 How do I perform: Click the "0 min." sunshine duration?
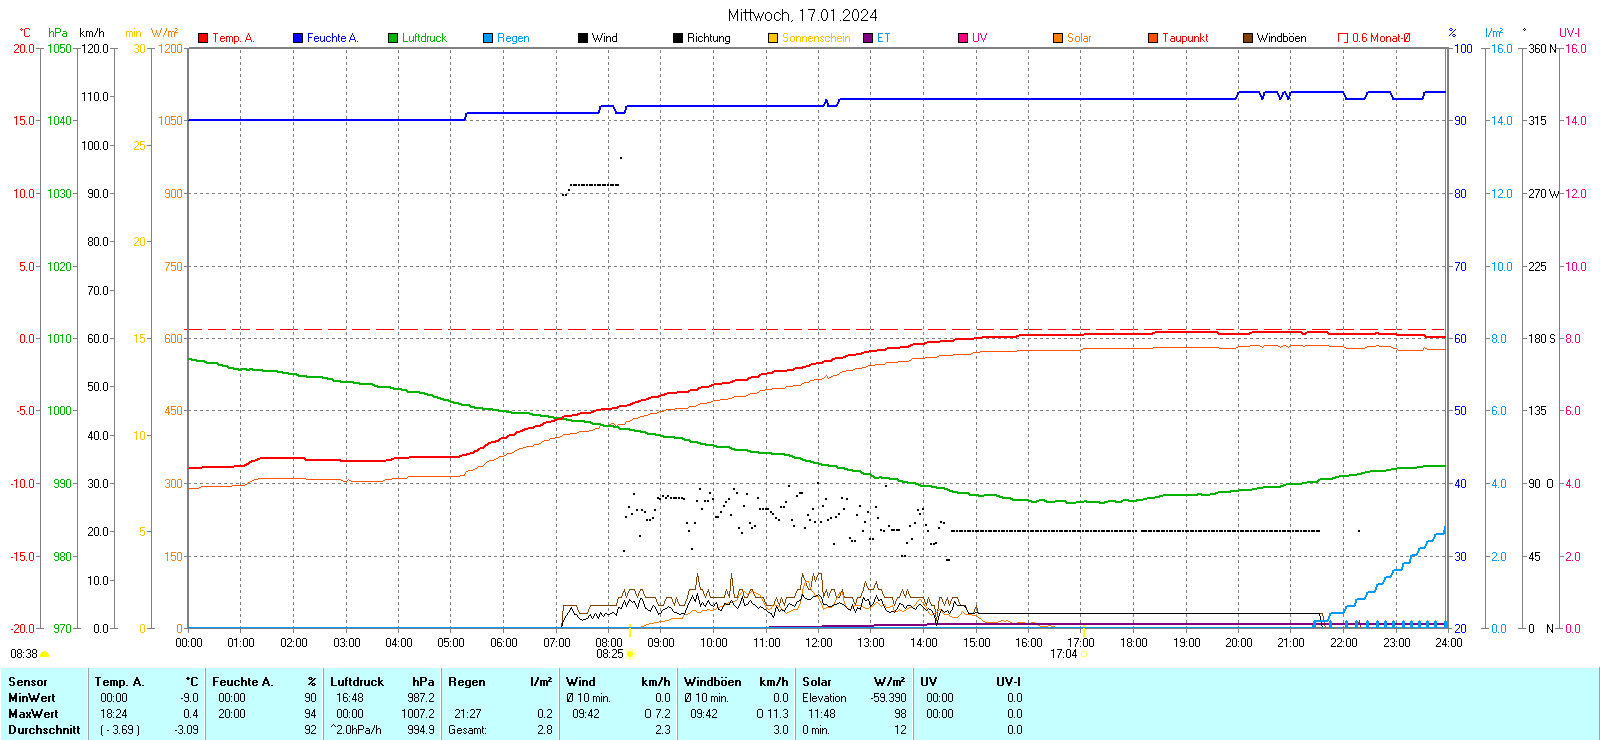coord(817,730)
